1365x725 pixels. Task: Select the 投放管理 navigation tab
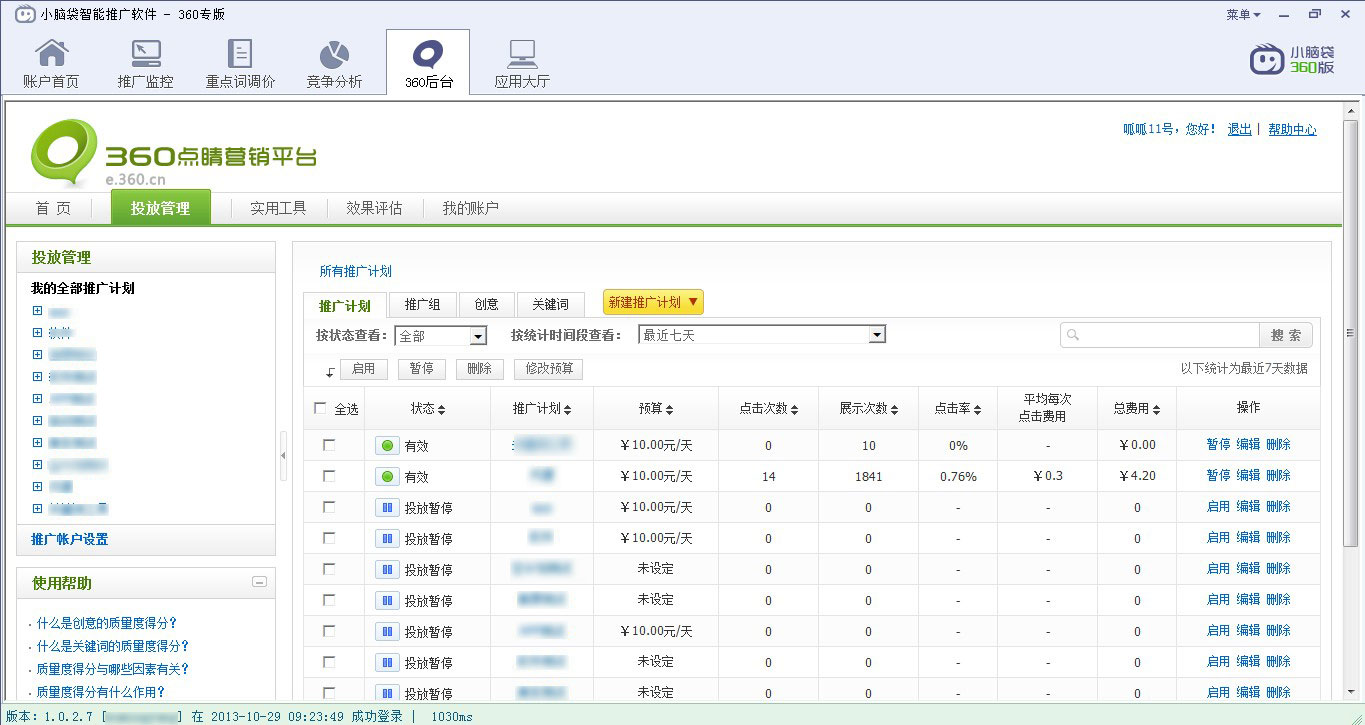point(160,208)
